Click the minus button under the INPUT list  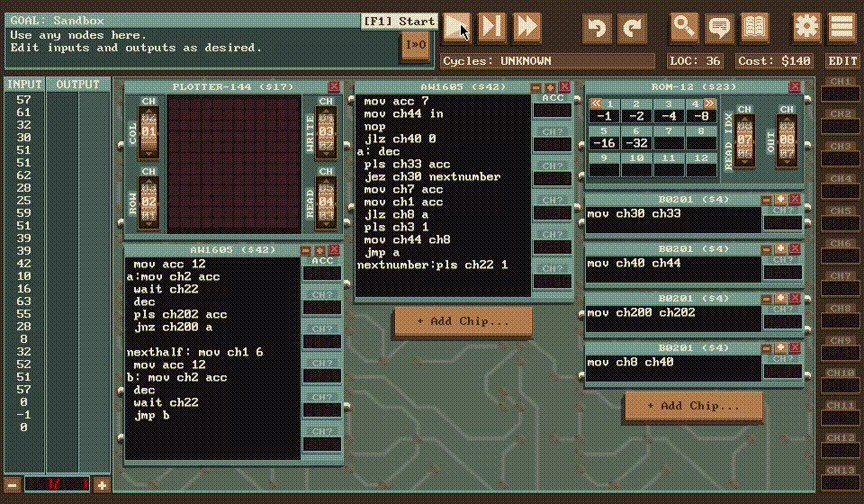12,485
